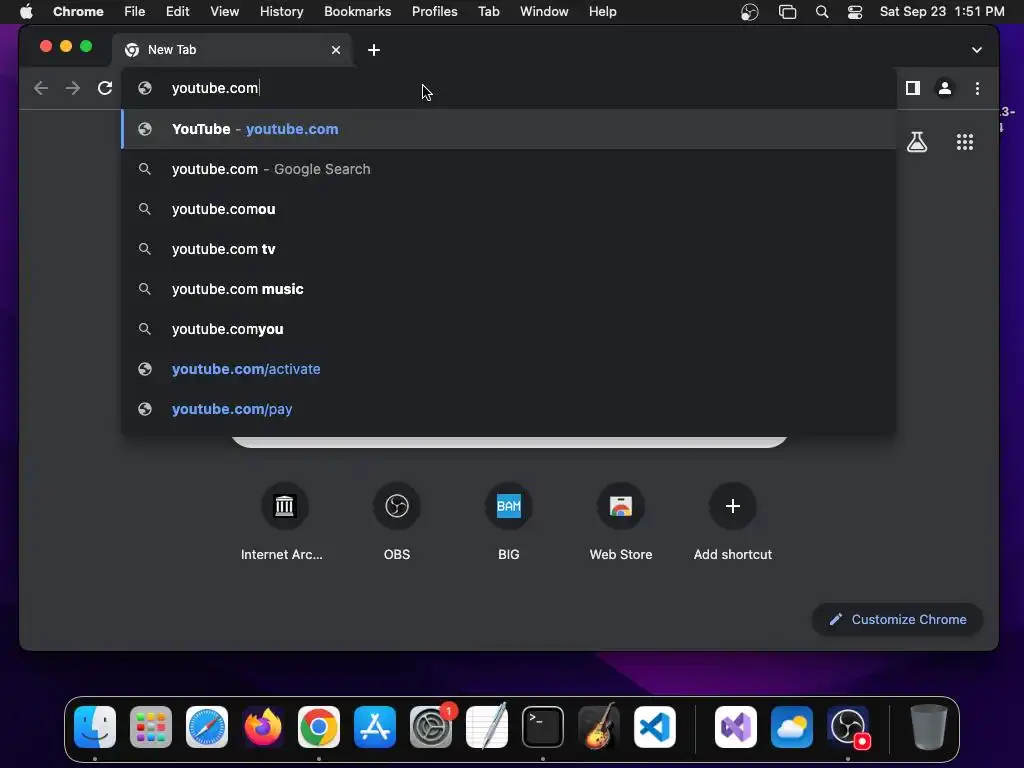Image resolution: width=1024 pixels, height=768 pixels.
Task: Open Chrome three-dot menu
Action: (977, 88)
